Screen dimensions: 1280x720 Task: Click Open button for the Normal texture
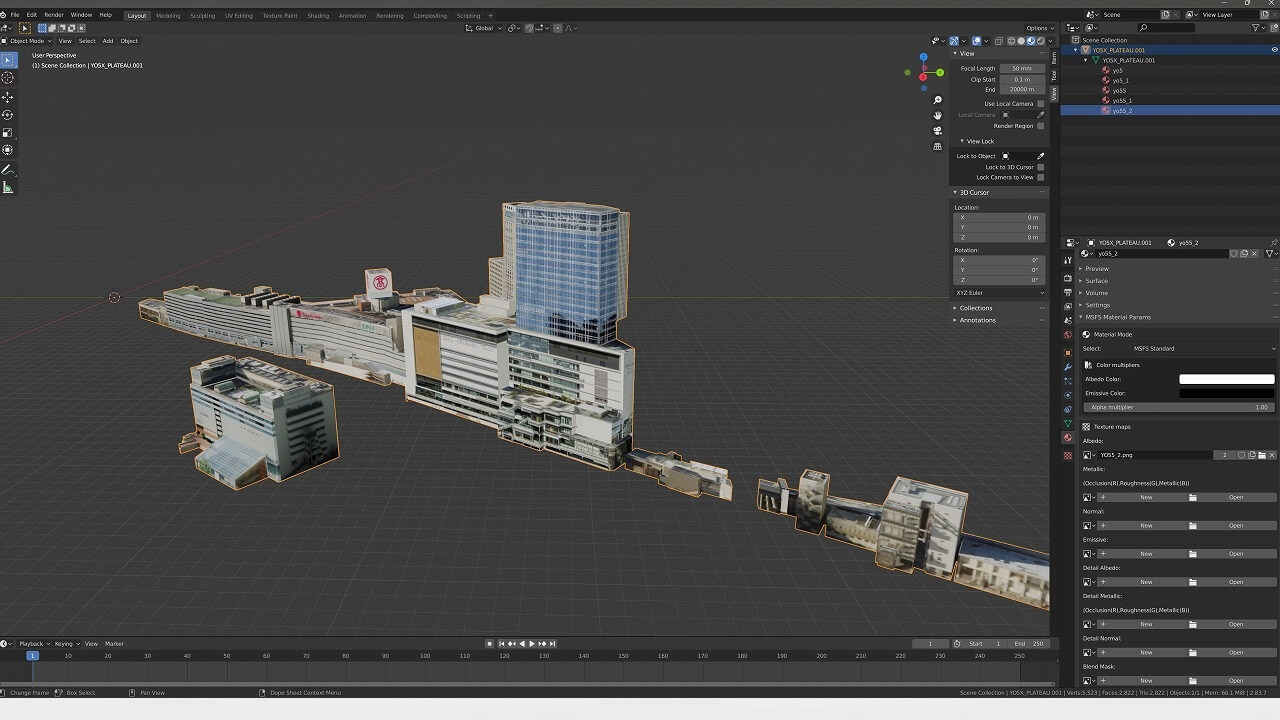point(1236,526)
